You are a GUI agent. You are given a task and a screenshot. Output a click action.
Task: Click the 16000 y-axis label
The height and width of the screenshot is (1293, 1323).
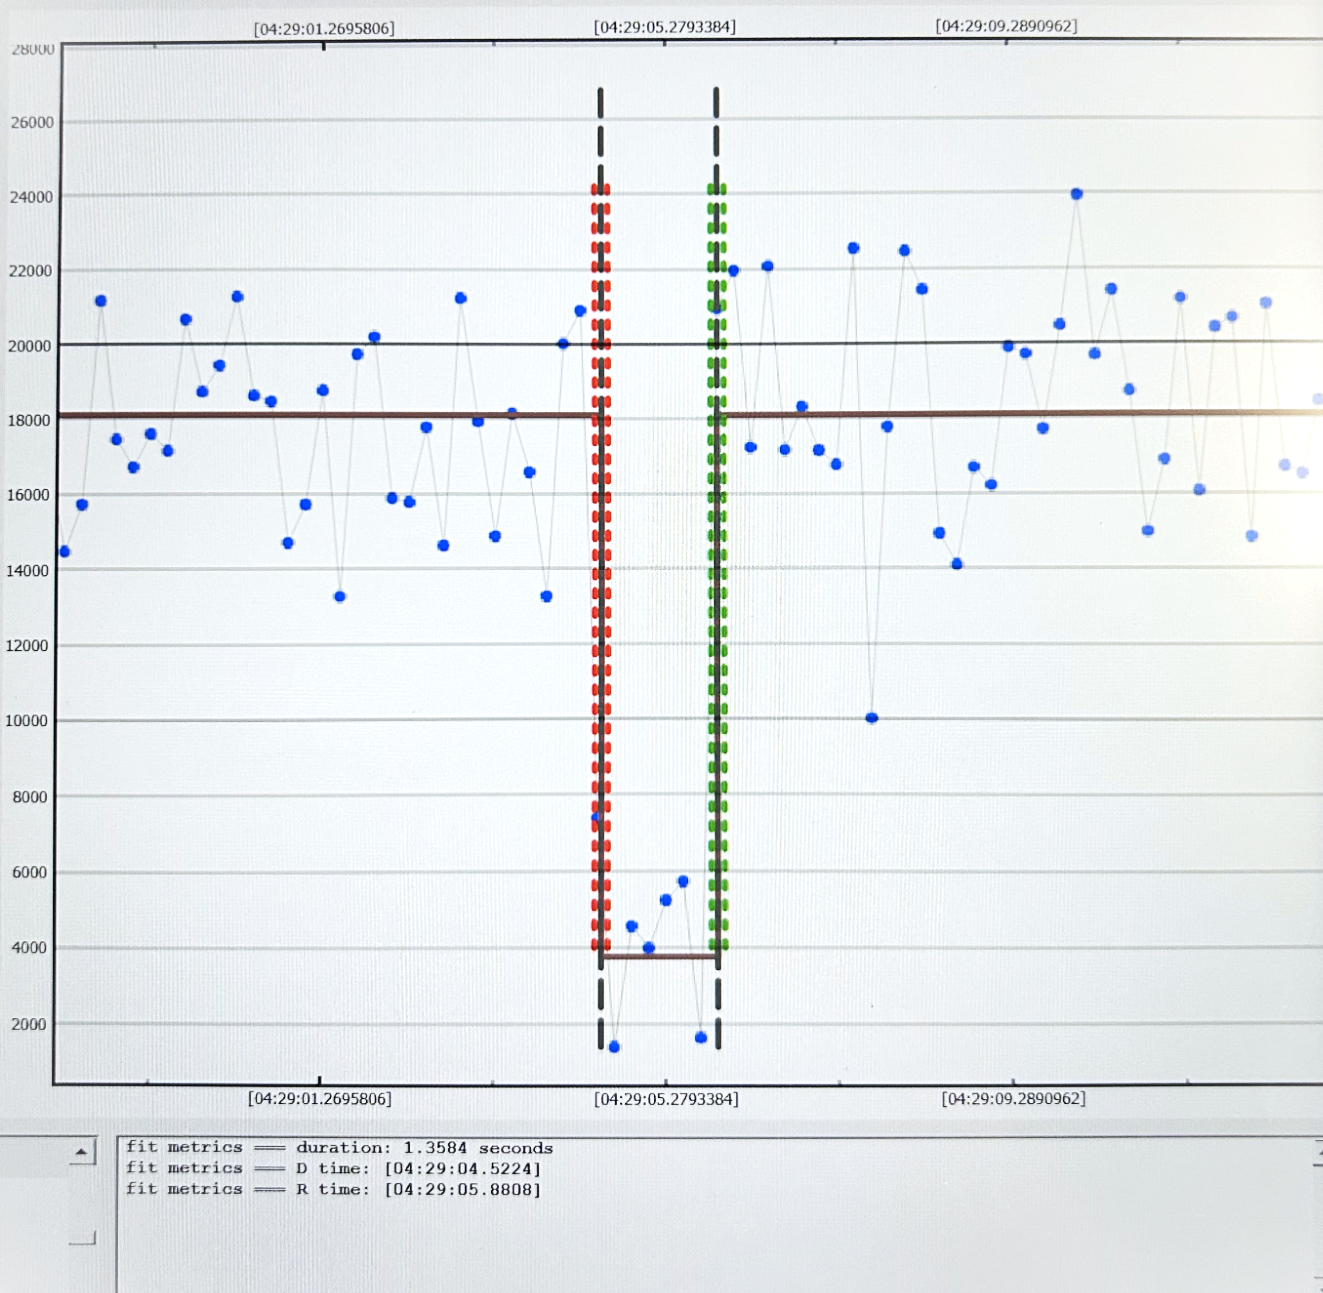[28, 495]
